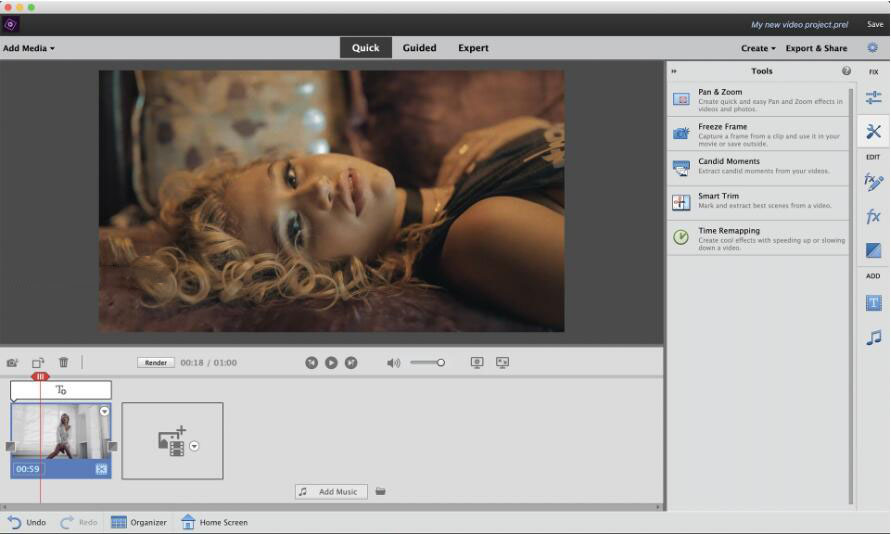Select the Candid Moments tool
The image size is (891, 534).
[758, 169]
